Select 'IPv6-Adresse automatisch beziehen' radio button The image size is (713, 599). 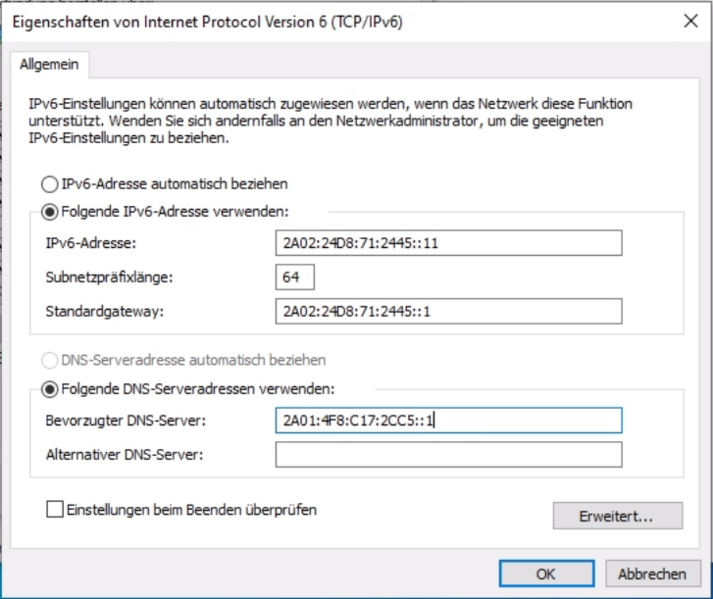coord(48,184)
